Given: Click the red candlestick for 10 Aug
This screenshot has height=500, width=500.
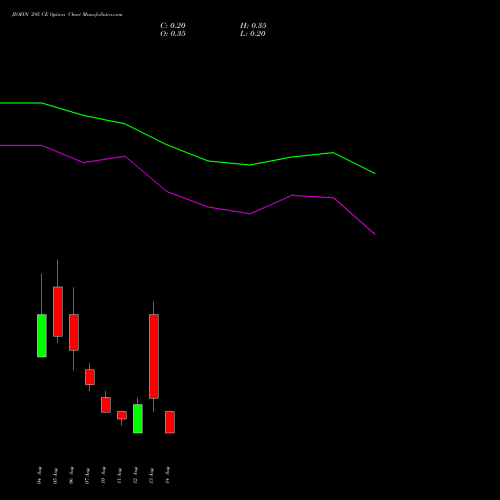Looking at the screenshot, I should (106, 405).
